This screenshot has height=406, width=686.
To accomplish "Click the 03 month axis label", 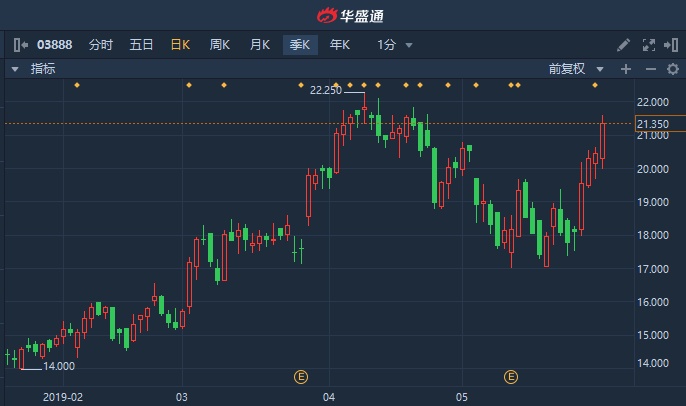I will [182, 397].
